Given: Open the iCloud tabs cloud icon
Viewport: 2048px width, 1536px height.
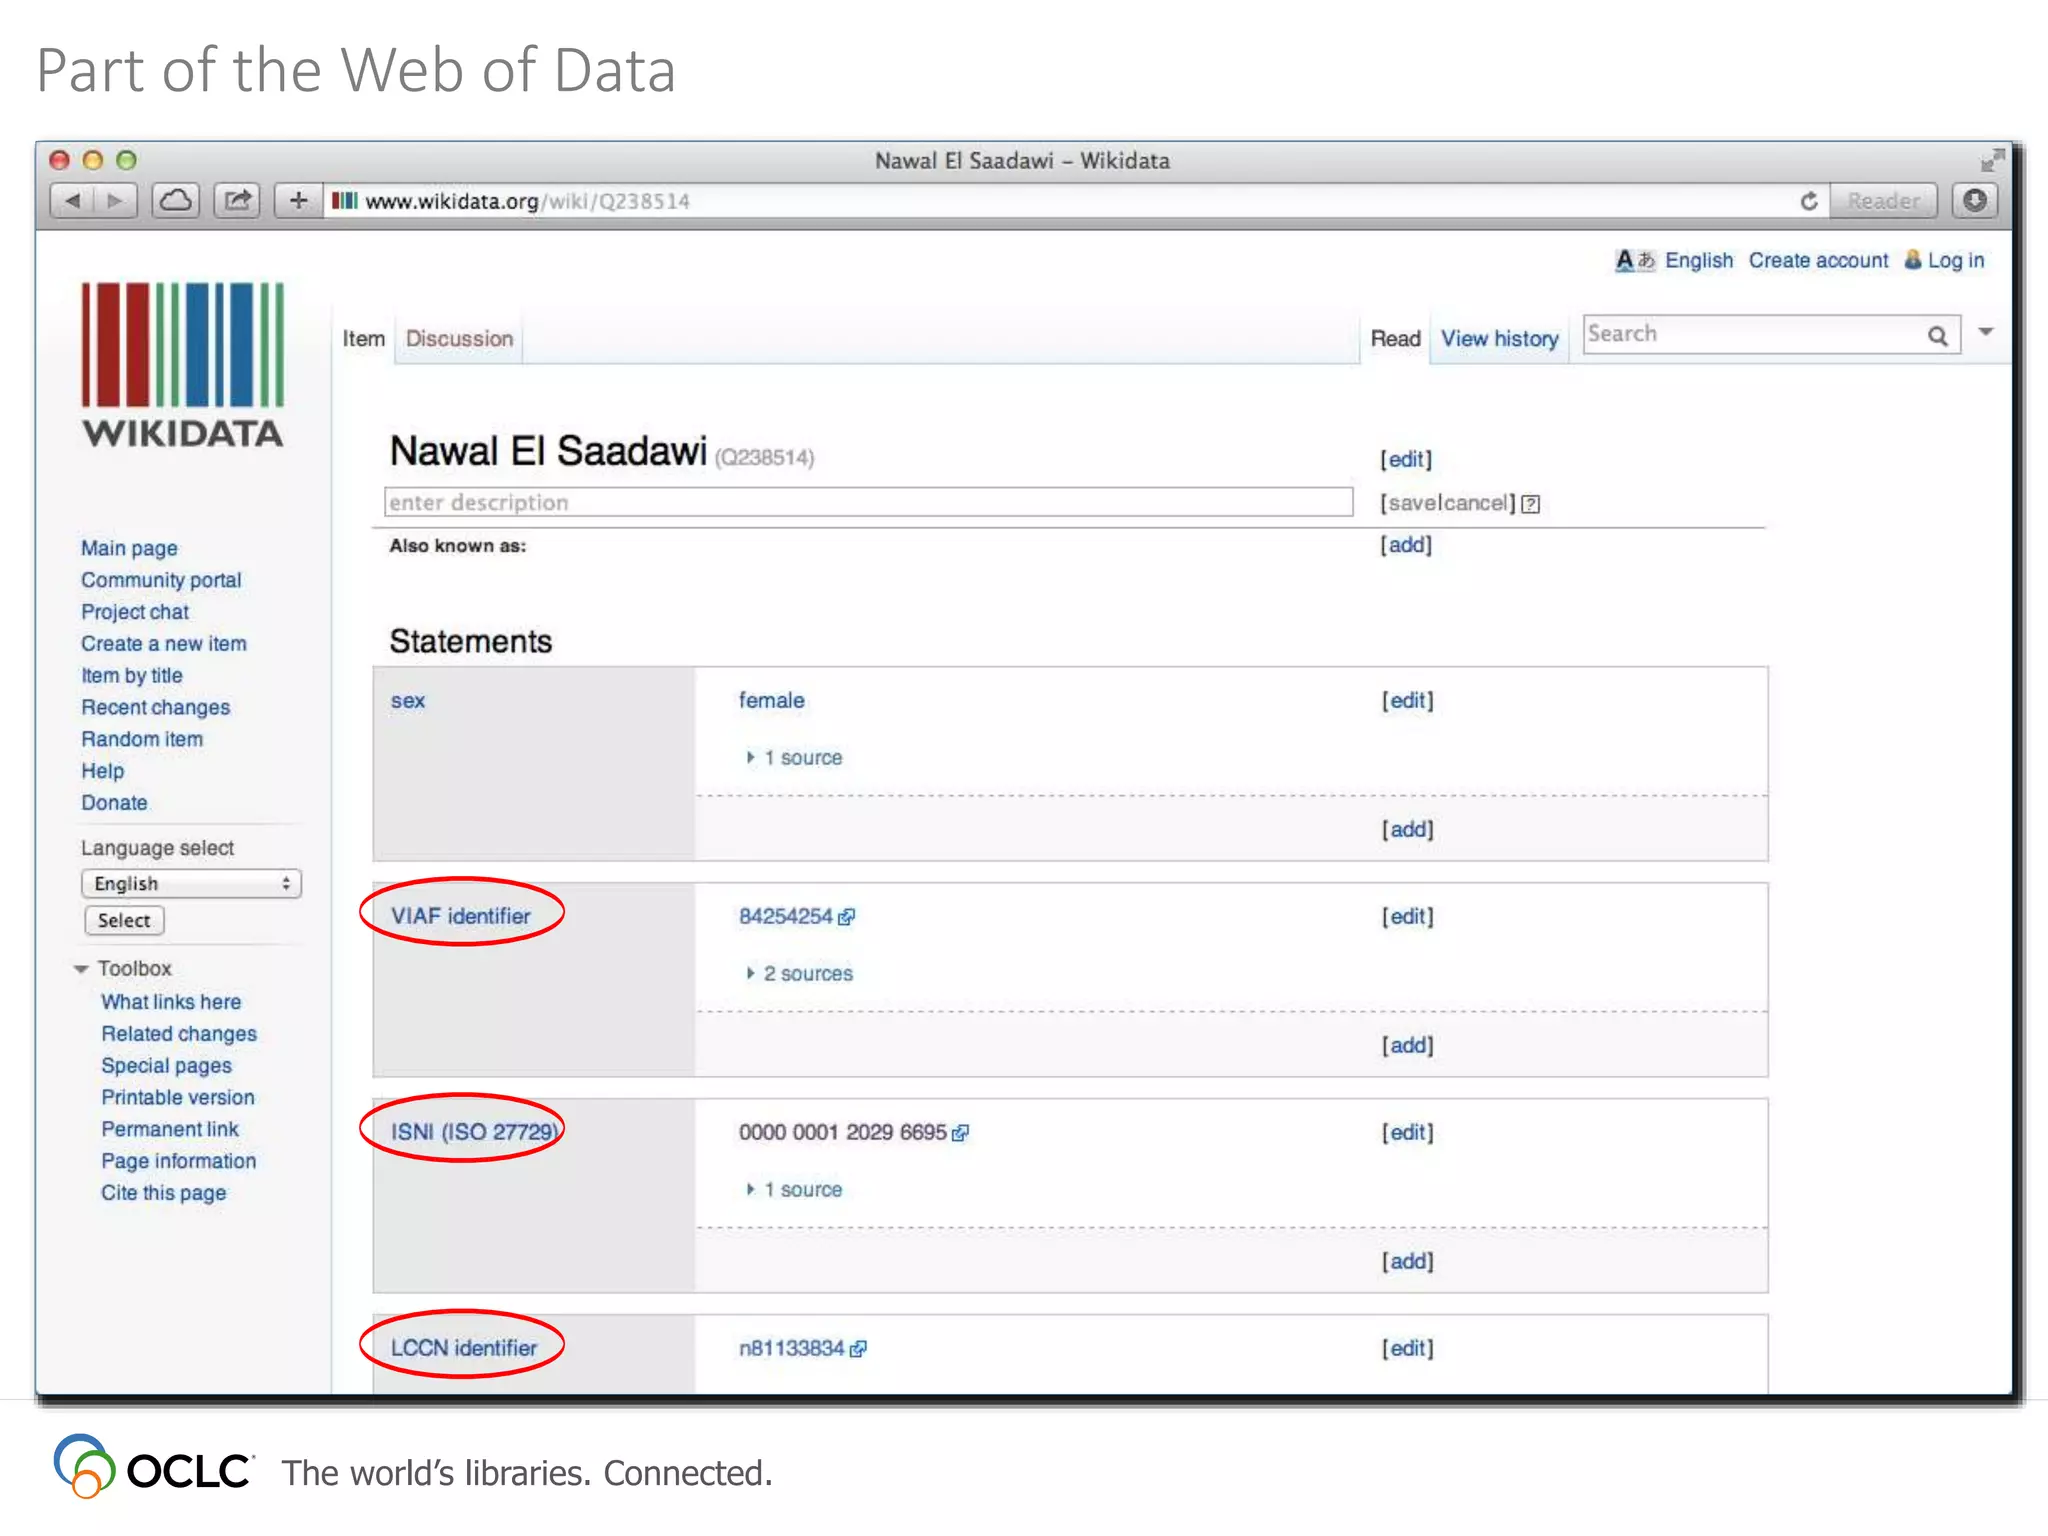Looking at the screenshot, I should (176, 201).
